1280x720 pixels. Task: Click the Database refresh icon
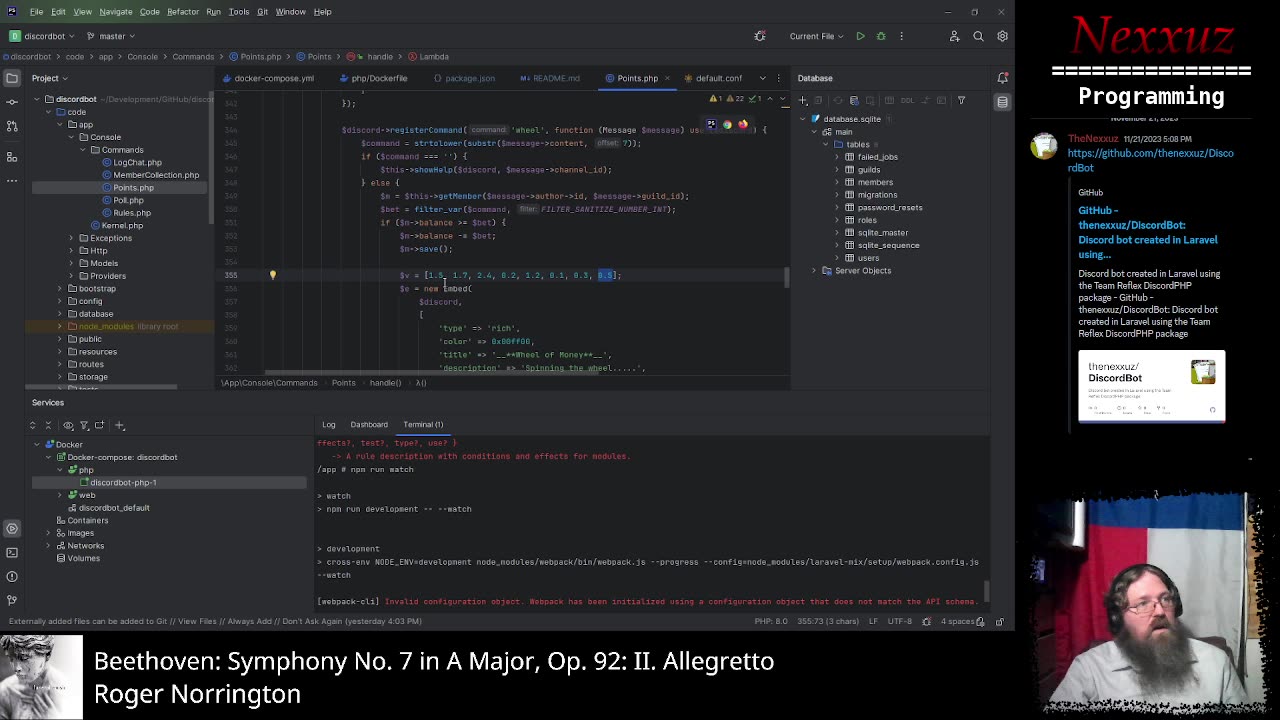tap(838, 100)
